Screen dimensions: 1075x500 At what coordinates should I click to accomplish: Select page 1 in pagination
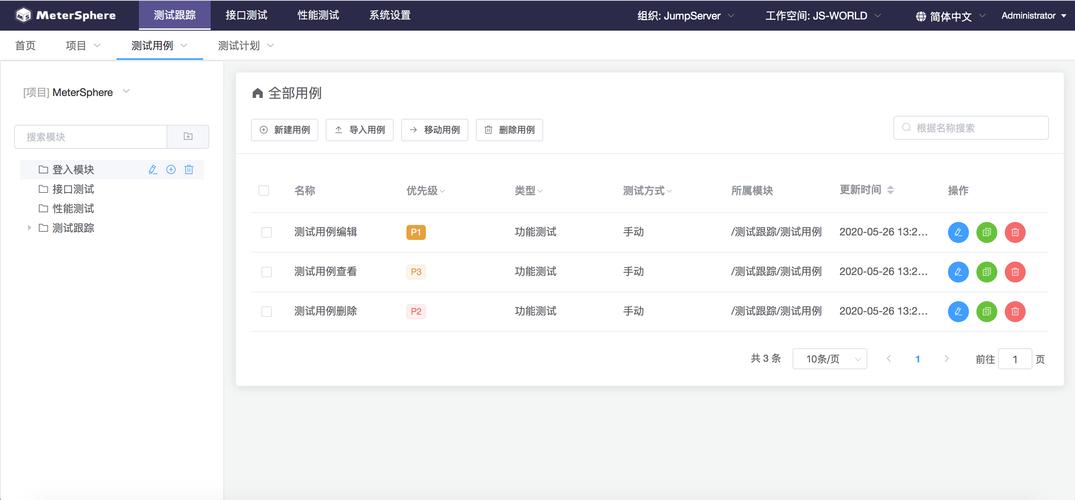click(x=917, y=359)
